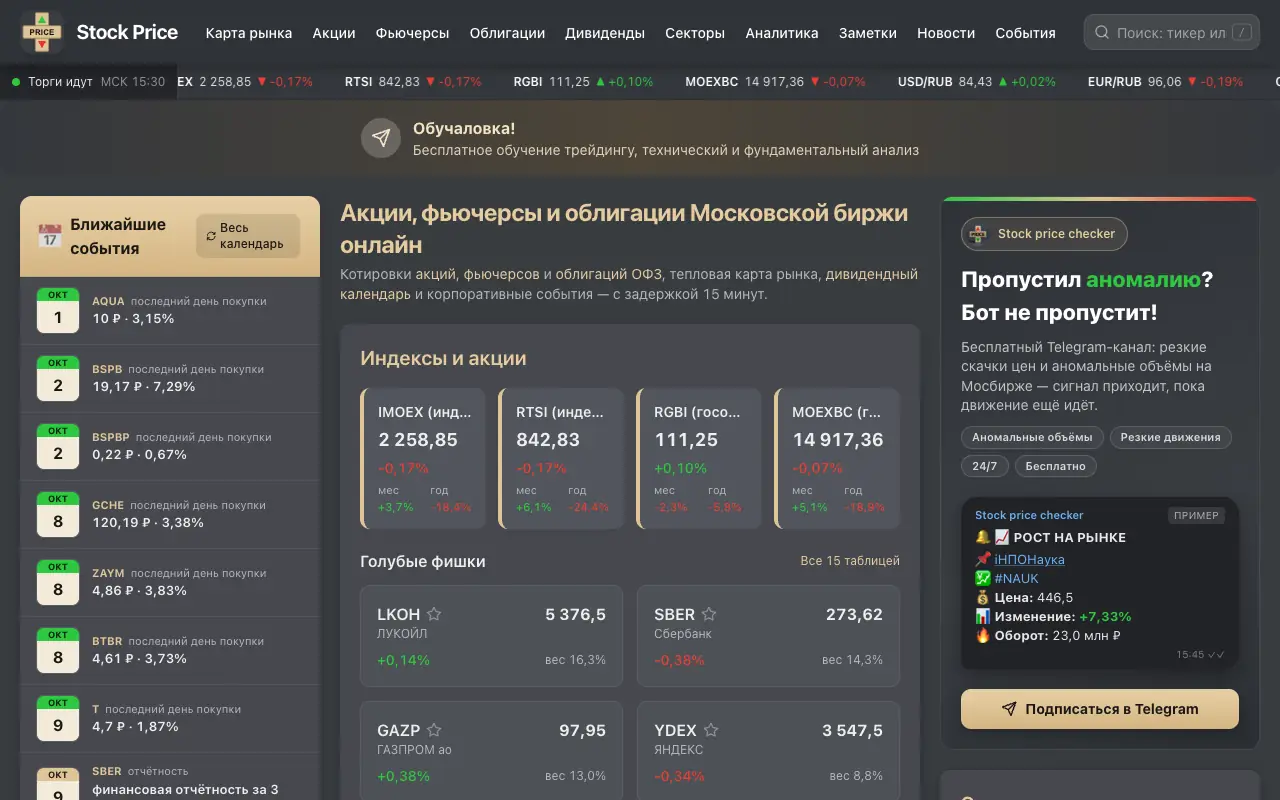Add SBER to favorites with star
Screen dimensions: 1280x800
[x=709, y=614]
